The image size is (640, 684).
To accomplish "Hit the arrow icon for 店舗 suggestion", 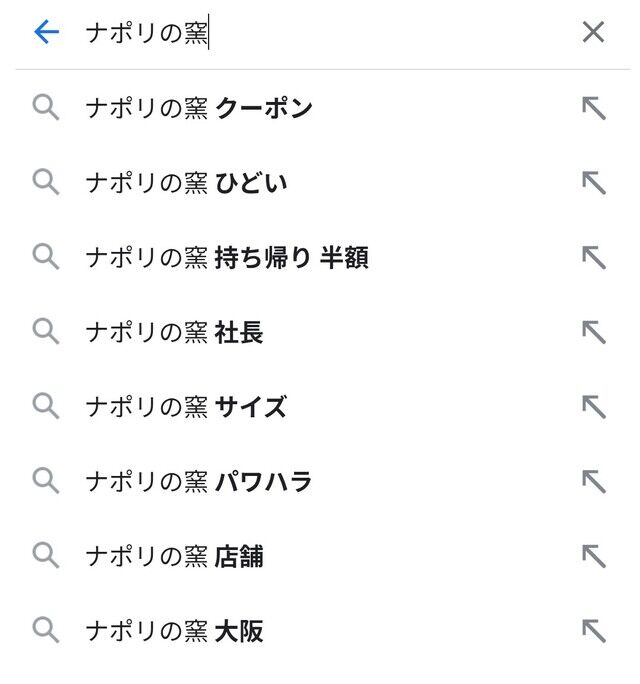I will [x=594, y=556].
